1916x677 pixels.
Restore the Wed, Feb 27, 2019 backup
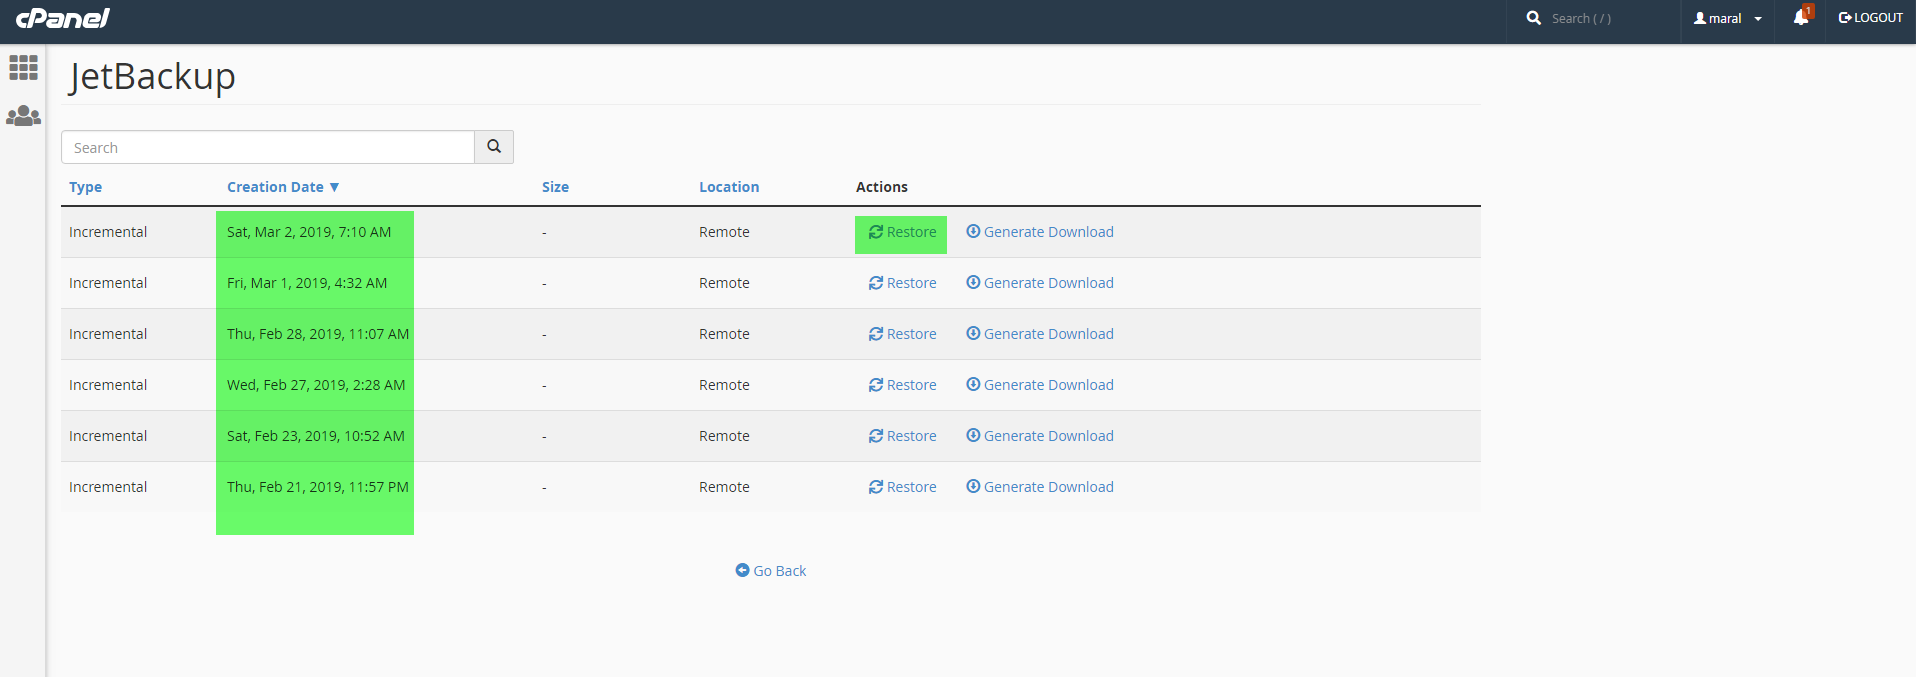(902, 385)
